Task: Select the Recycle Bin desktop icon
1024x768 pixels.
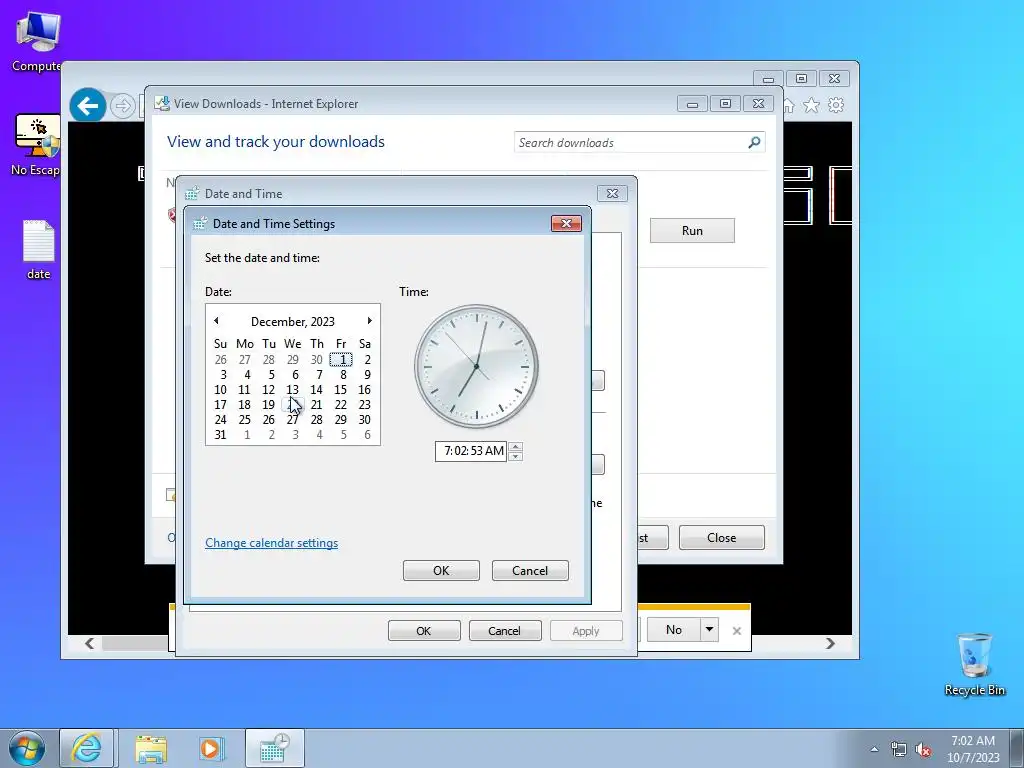Action: pos(974,664)
